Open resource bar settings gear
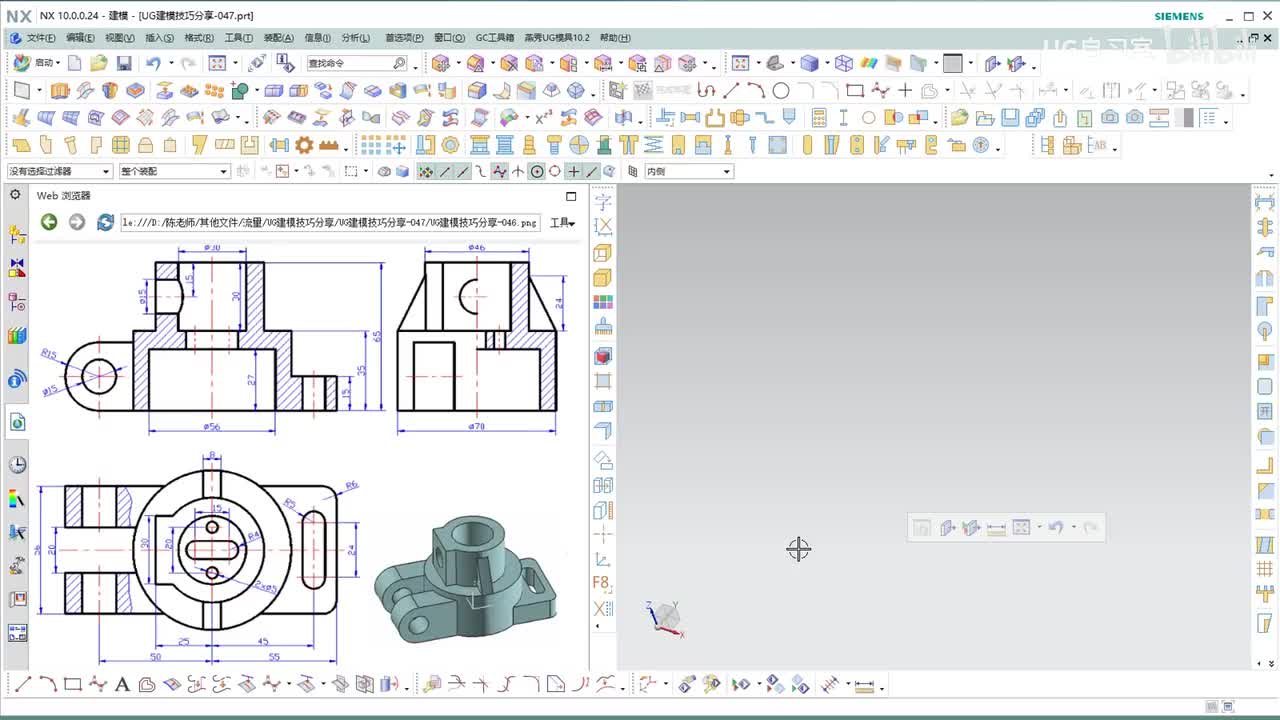1280x720 pixels. pyautogui.click(x=15, y=195)
